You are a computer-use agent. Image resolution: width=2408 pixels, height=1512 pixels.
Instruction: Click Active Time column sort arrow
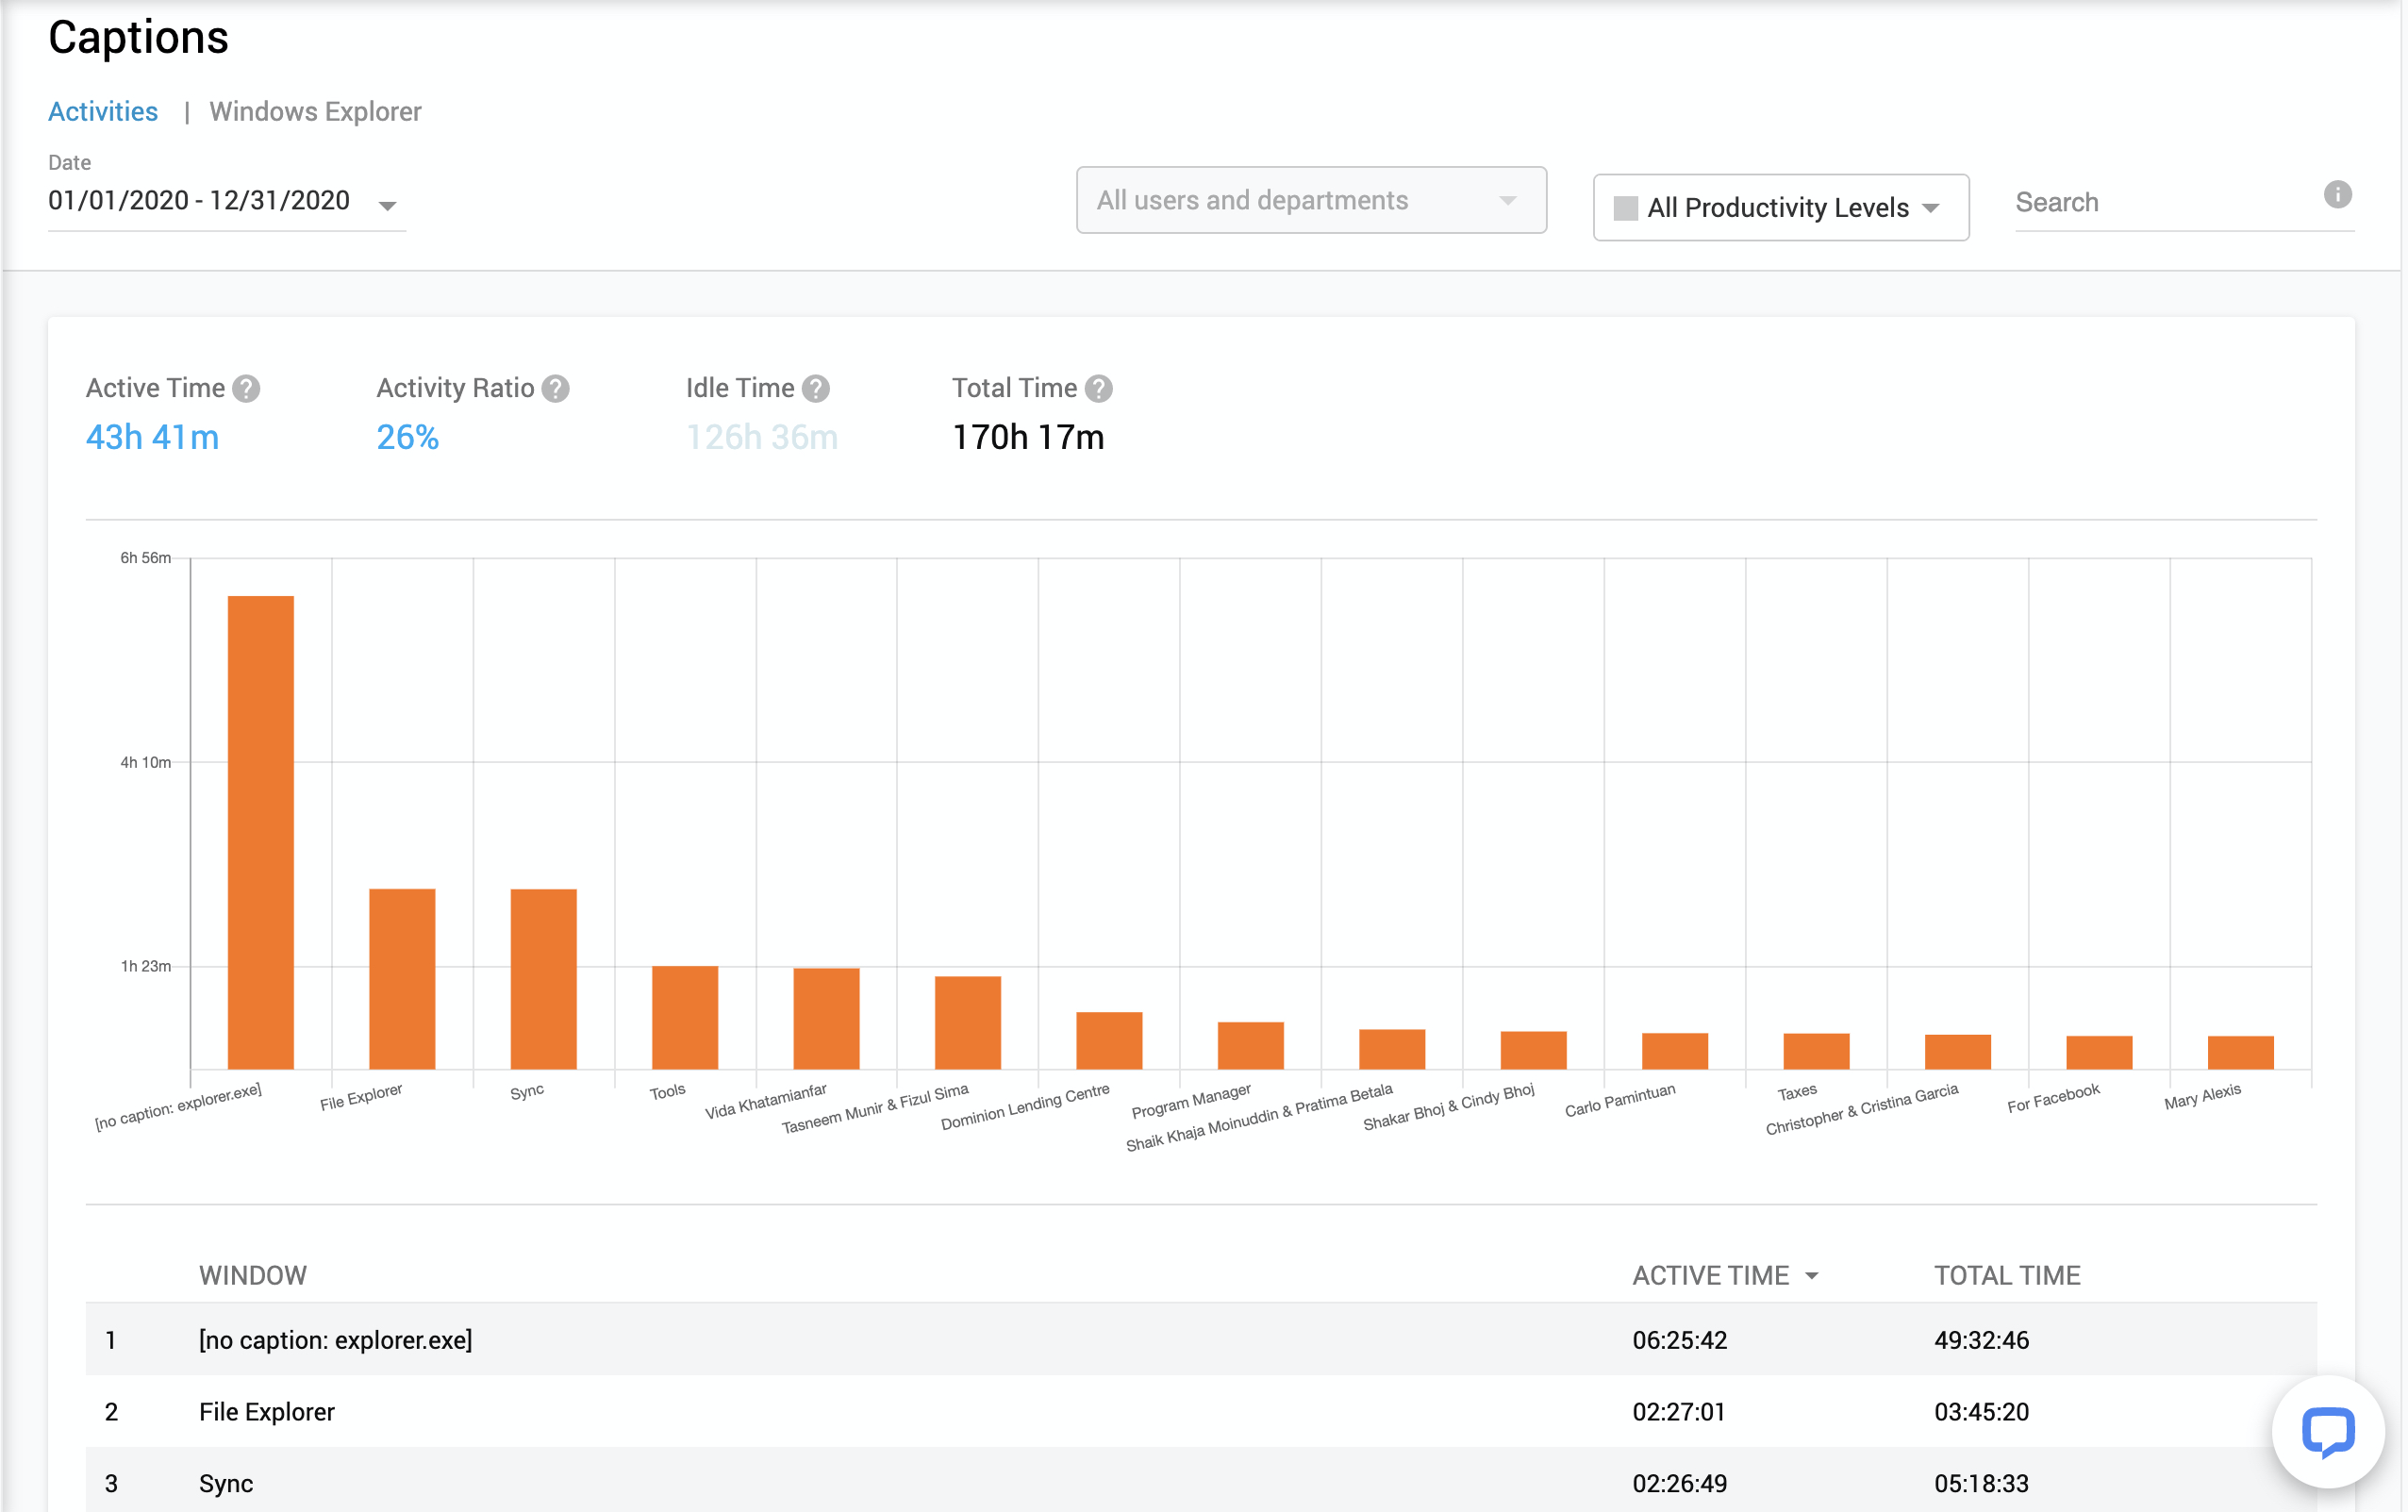coord(1812,1276)
